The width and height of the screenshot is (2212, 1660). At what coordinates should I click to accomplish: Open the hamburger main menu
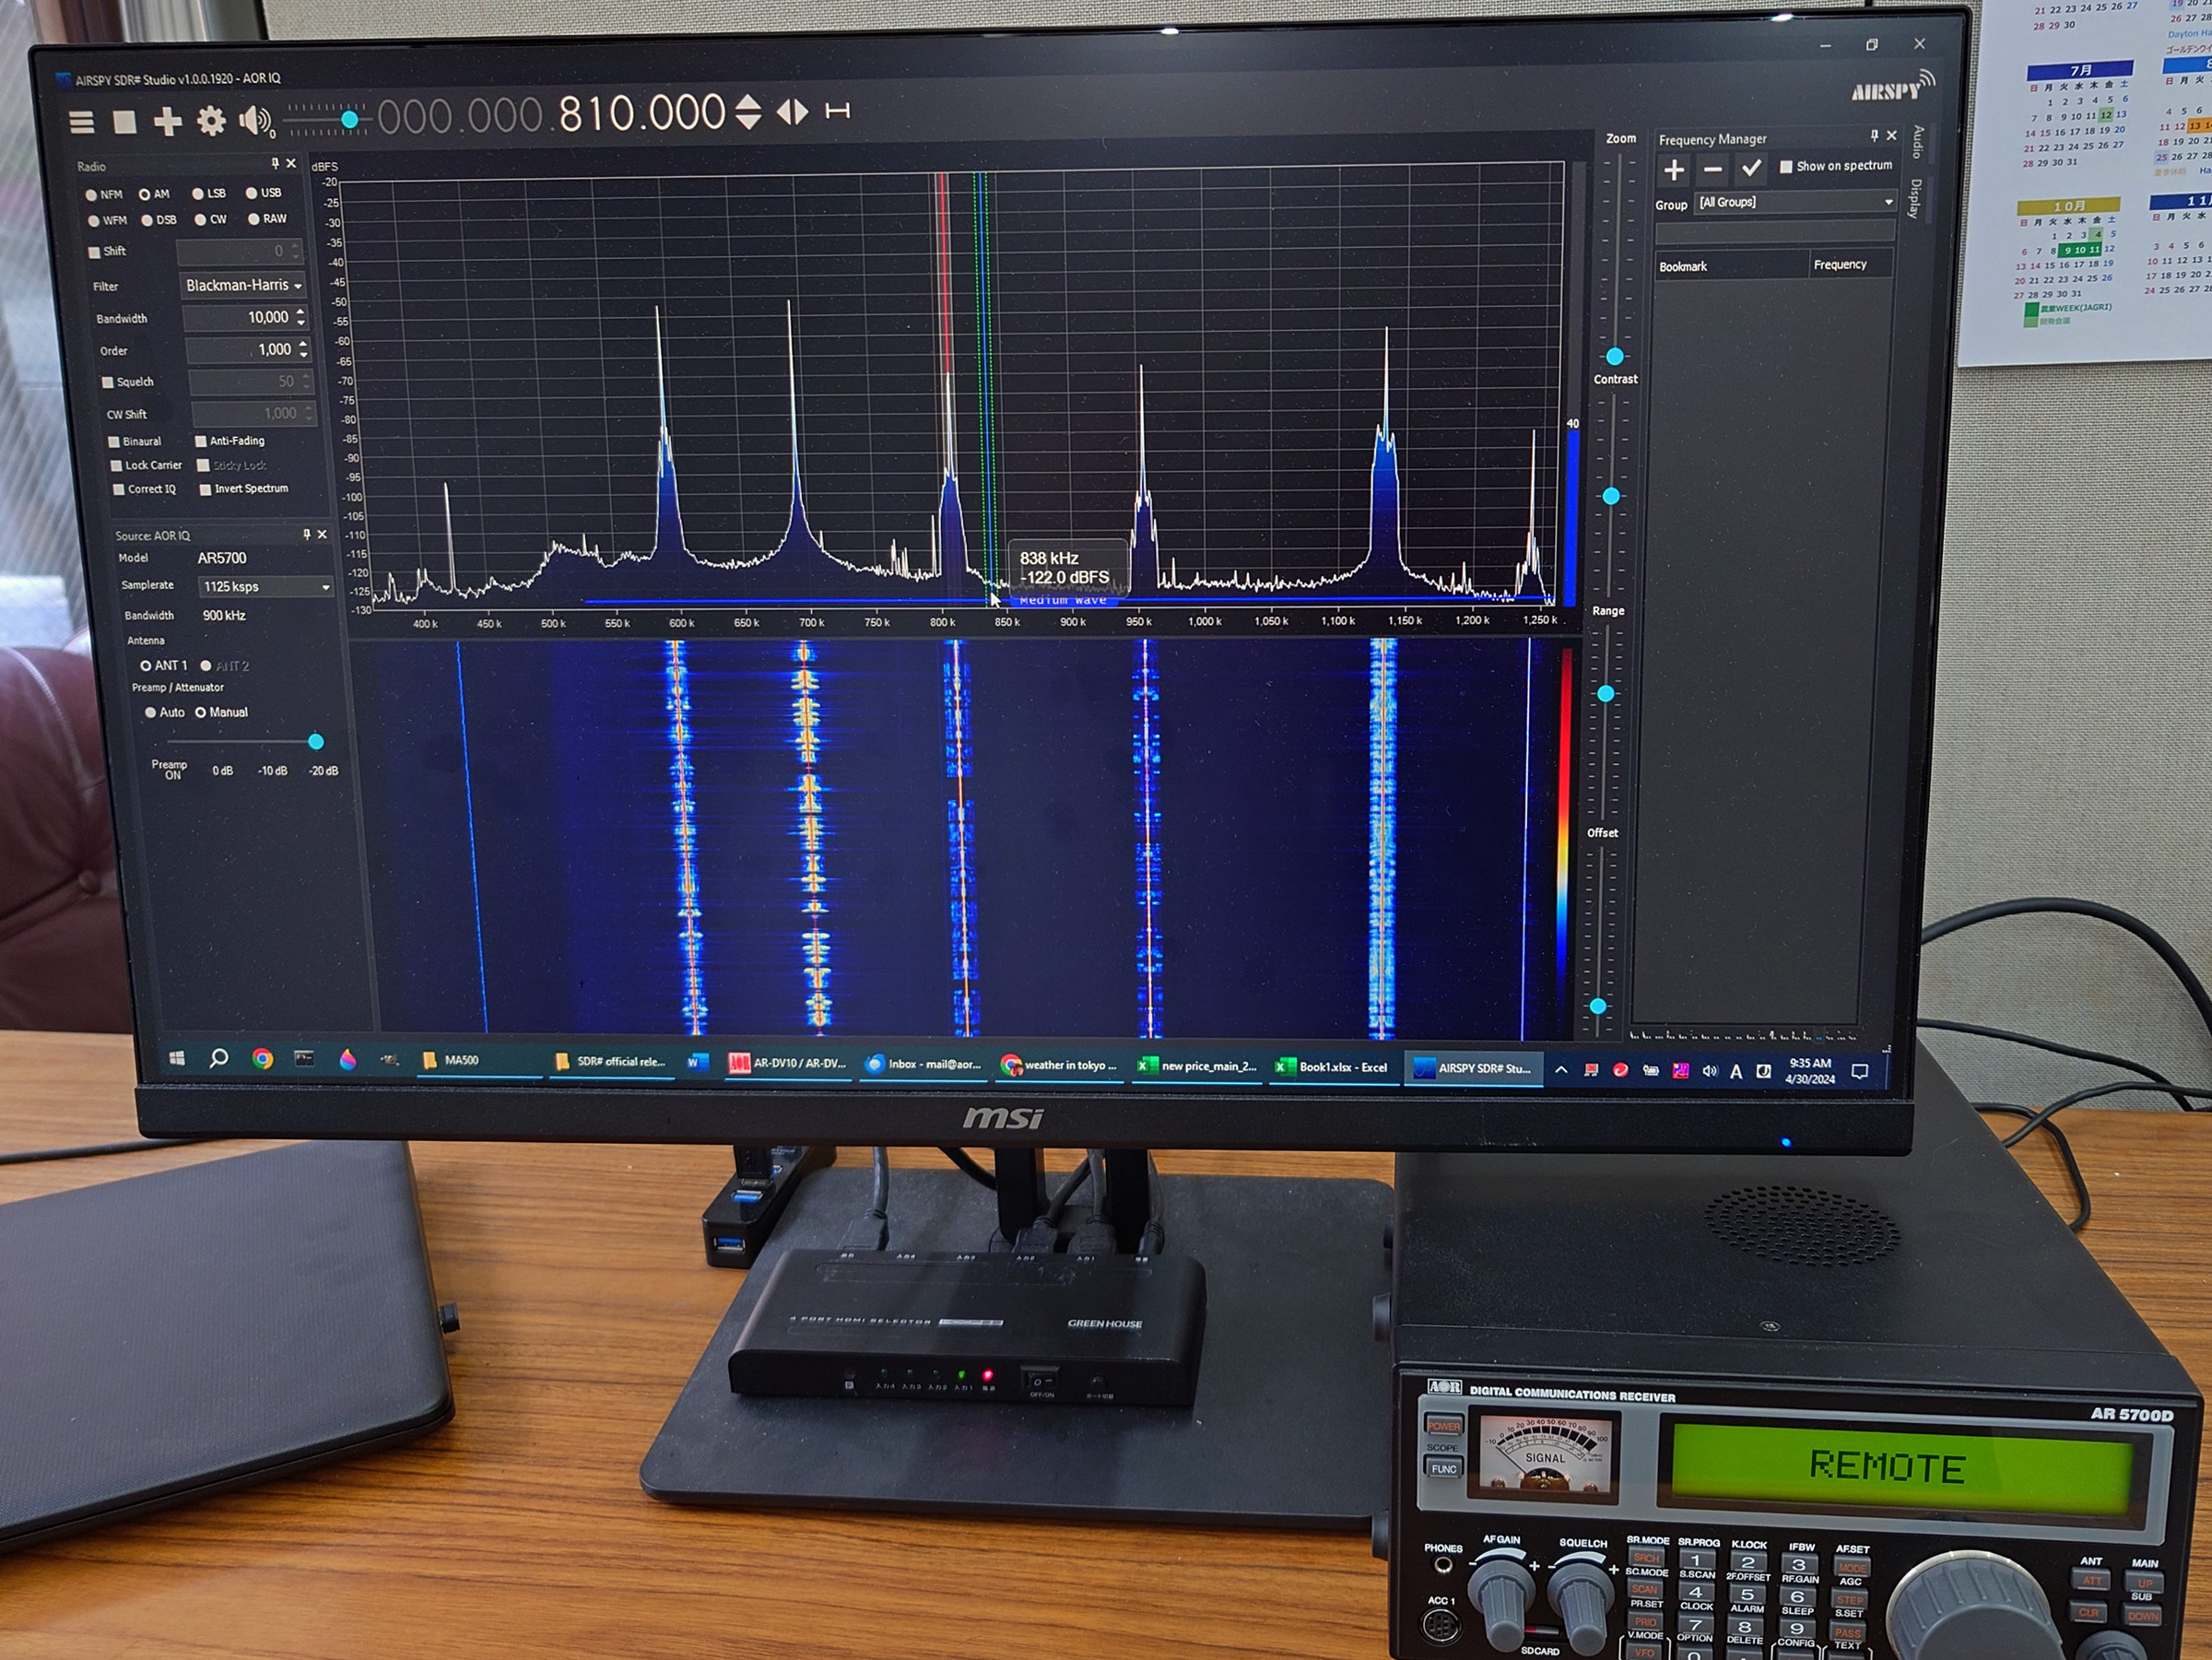pyautogui.click(x=81, y=122)
